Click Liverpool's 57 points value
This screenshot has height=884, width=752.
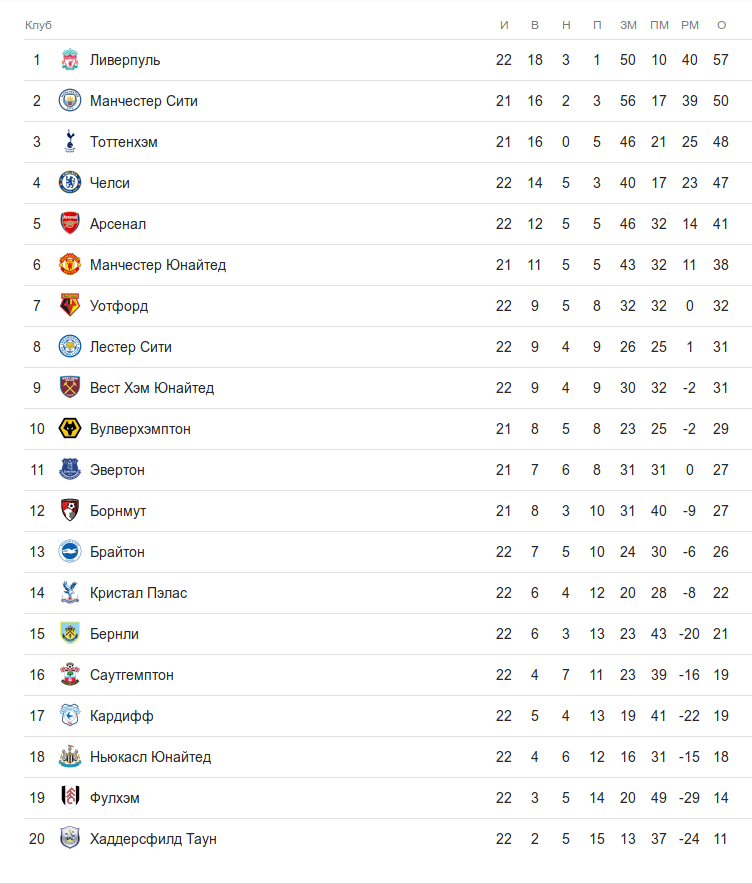pyautogui.click(x=721, y=60)
